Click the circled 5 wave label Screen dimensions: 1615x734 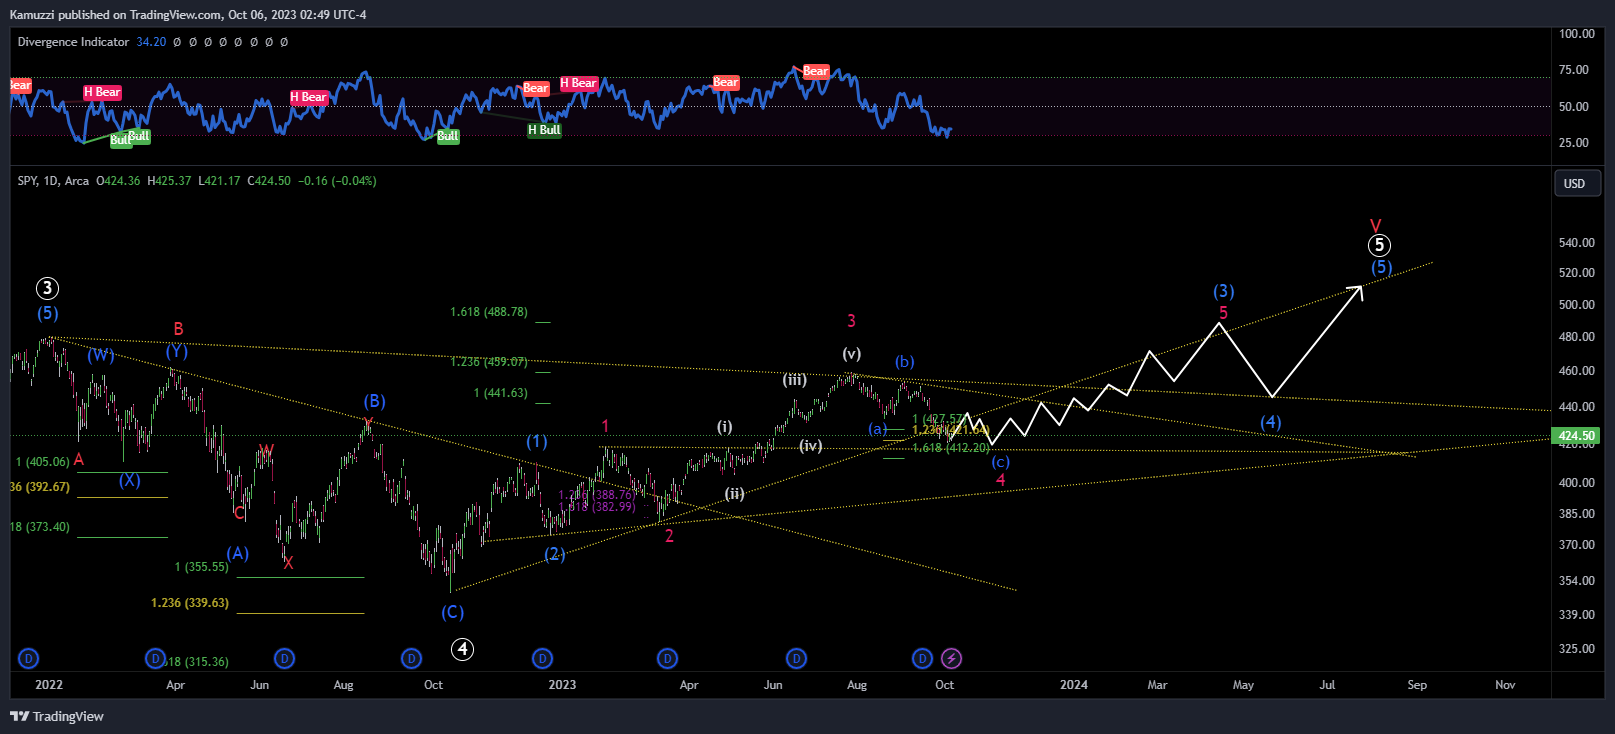pyautogui.click(x=1379, y=245)
